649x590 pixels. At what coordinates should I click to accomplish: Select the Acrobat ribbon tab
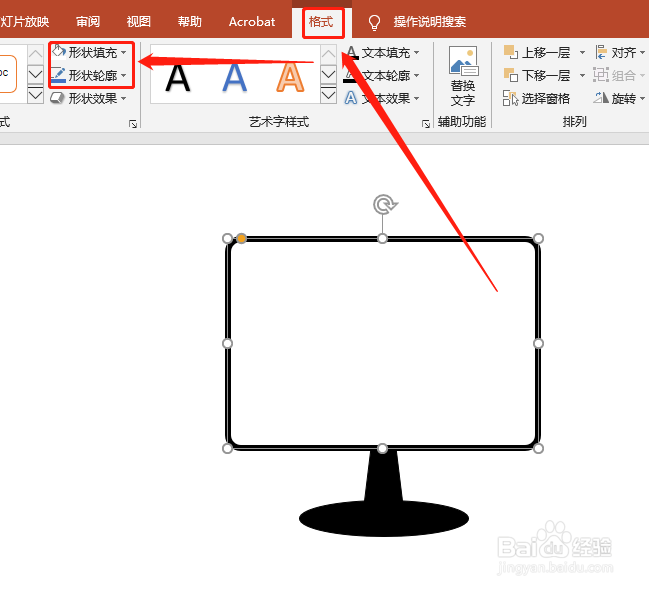[252, 22]
